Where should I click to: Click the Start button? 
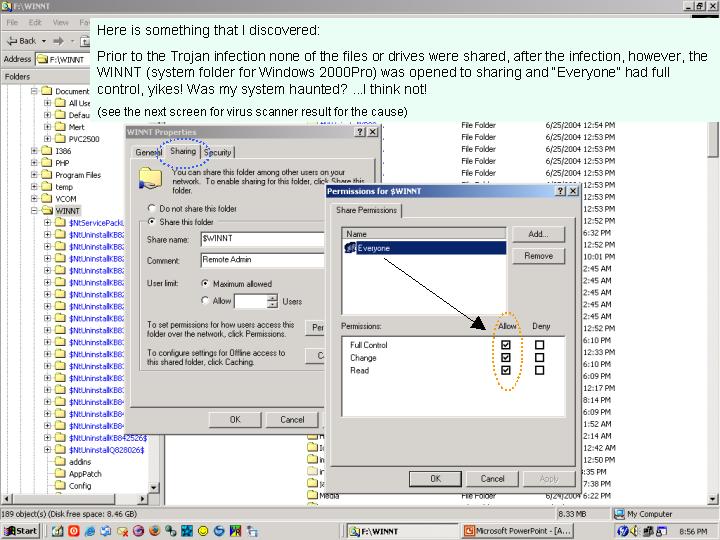point(21,531)
